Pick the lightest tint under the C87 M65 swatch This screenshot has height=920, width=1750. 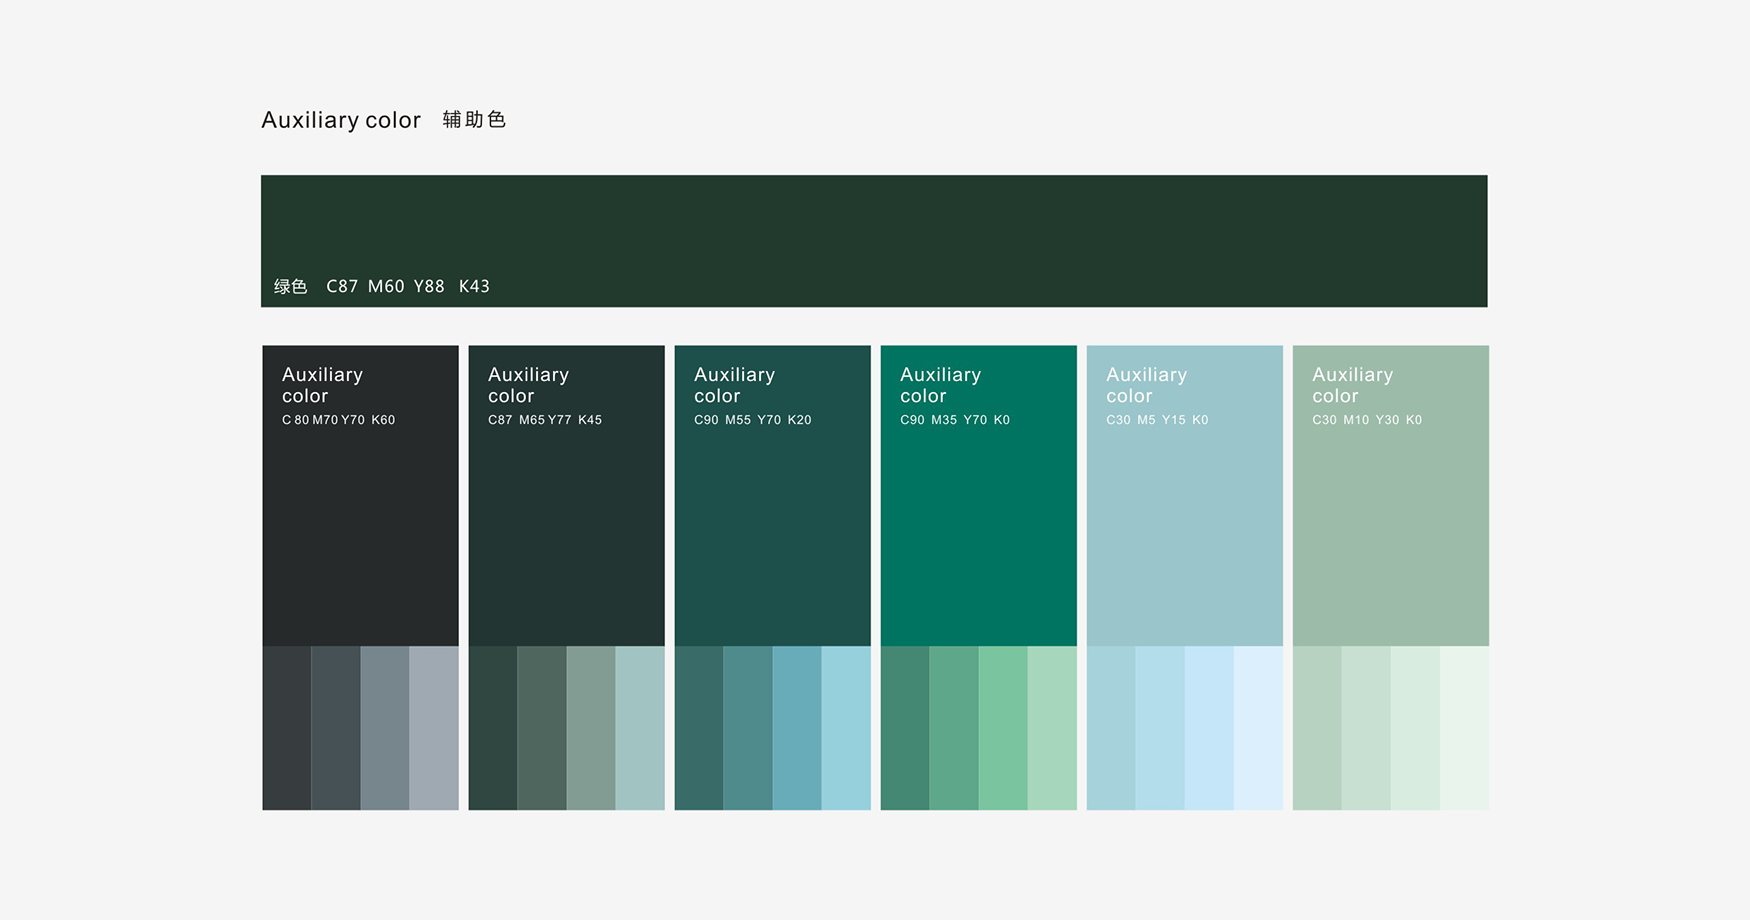tap(640, 728)
